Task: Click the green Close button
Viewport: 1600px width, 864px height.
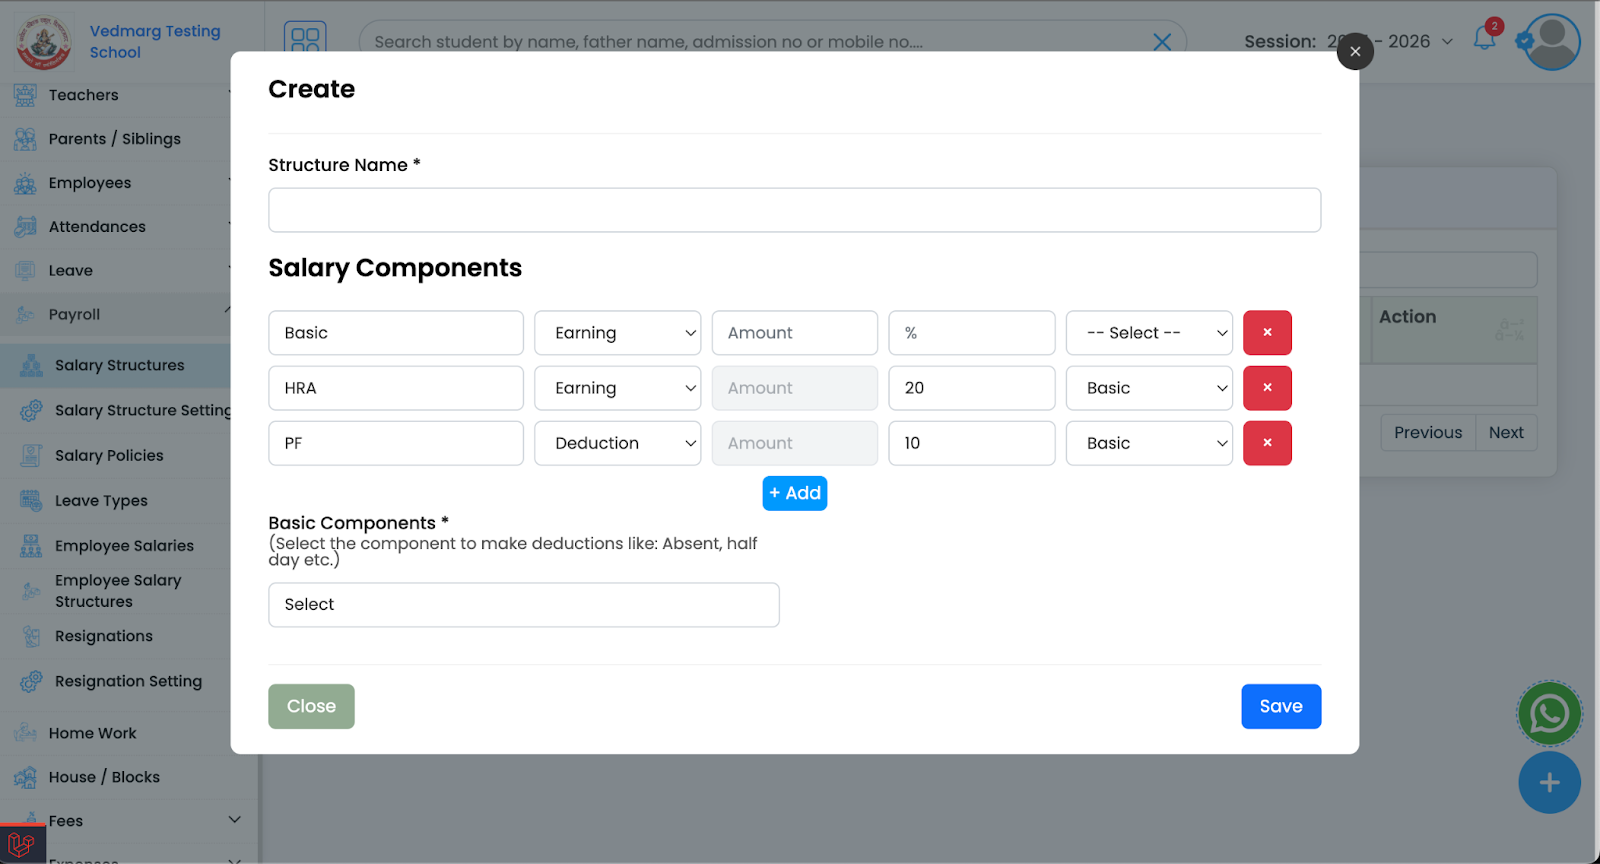Action: pos(311,706)
